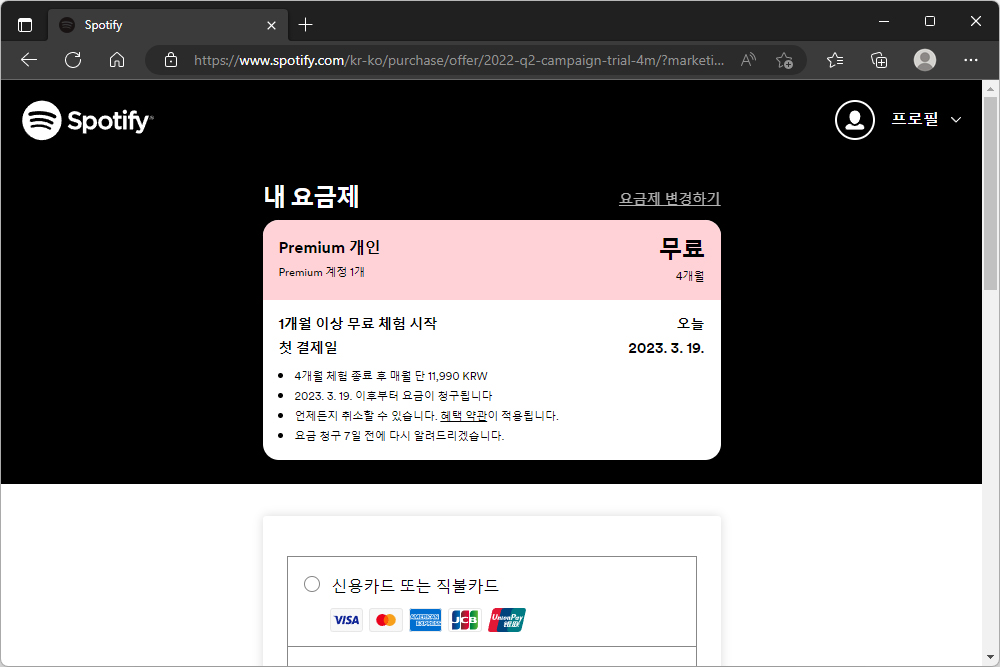Click the 1개월 이상 무료 체험 시작 text
Image resolution: width=1000 pixels, height=667 pixels.
pos(358,323)
